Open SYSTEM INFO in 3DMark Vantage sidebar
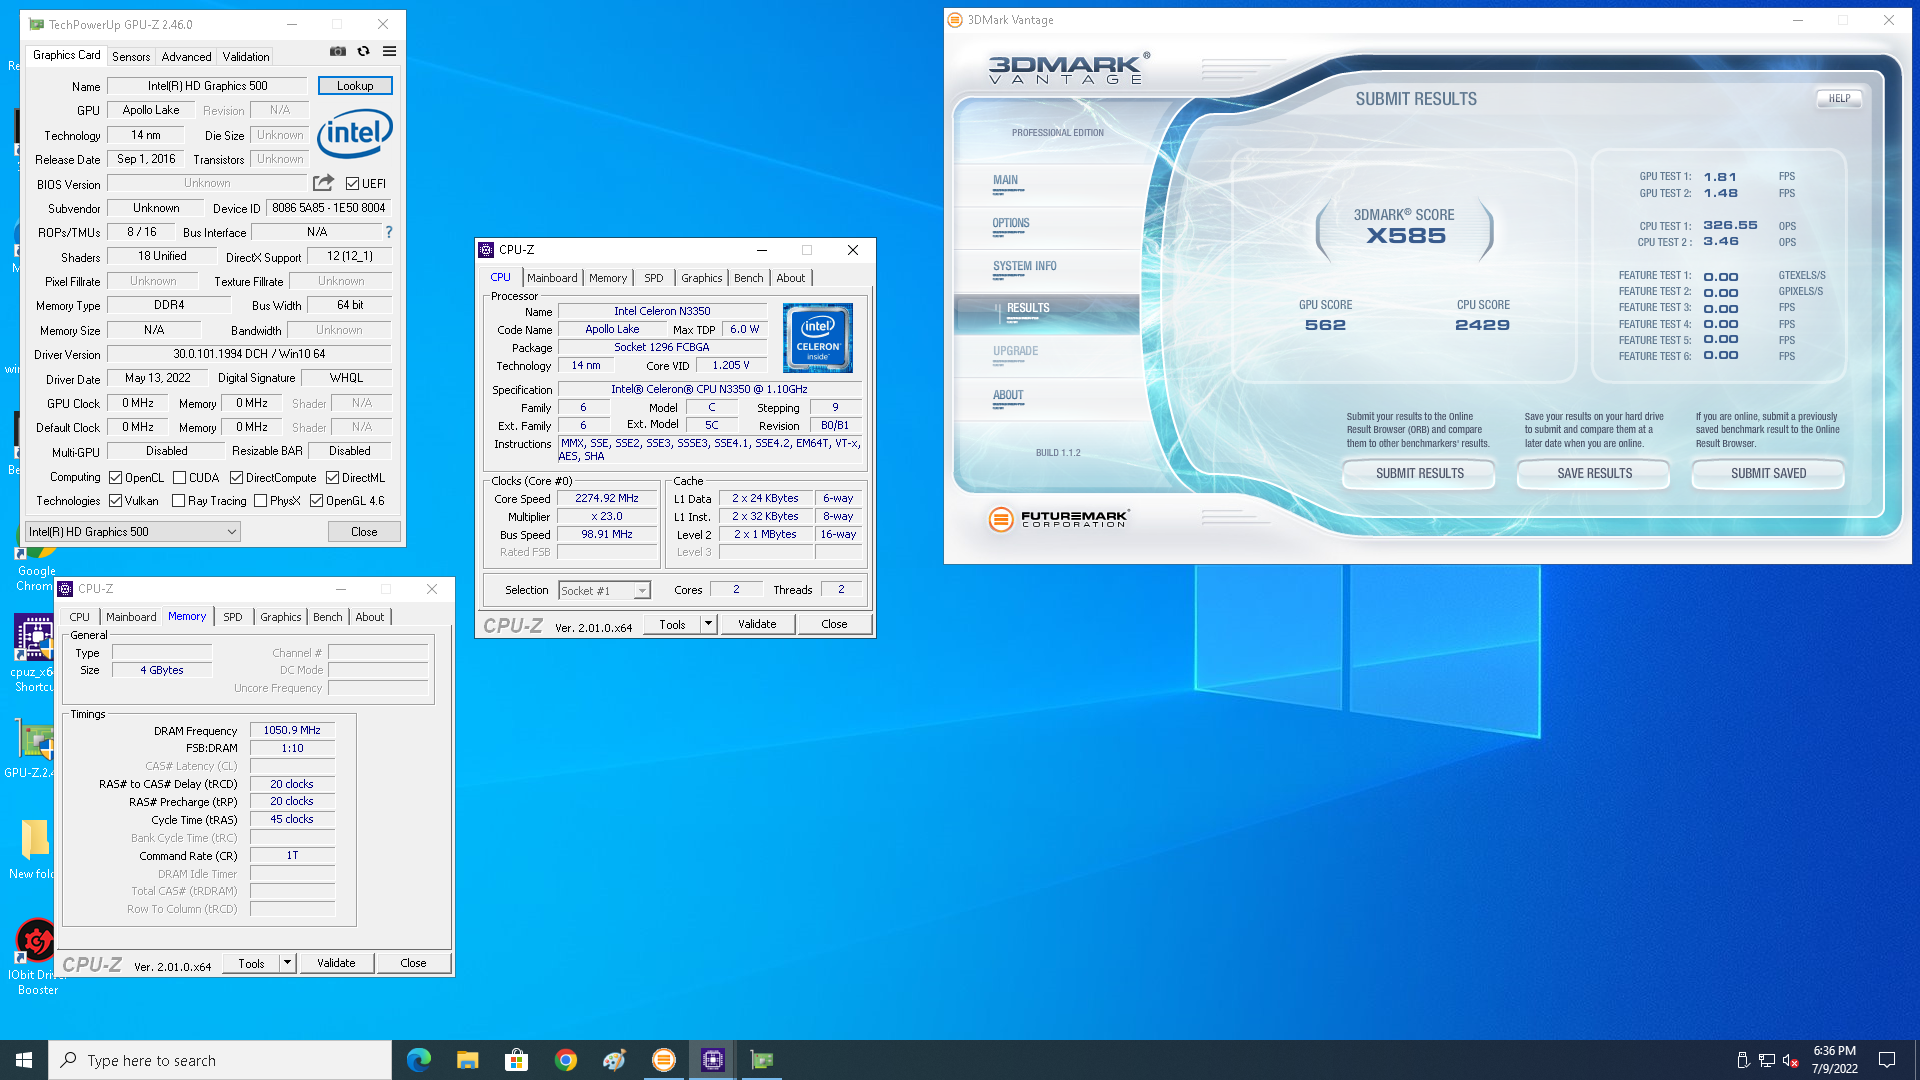 point(1025,267)
